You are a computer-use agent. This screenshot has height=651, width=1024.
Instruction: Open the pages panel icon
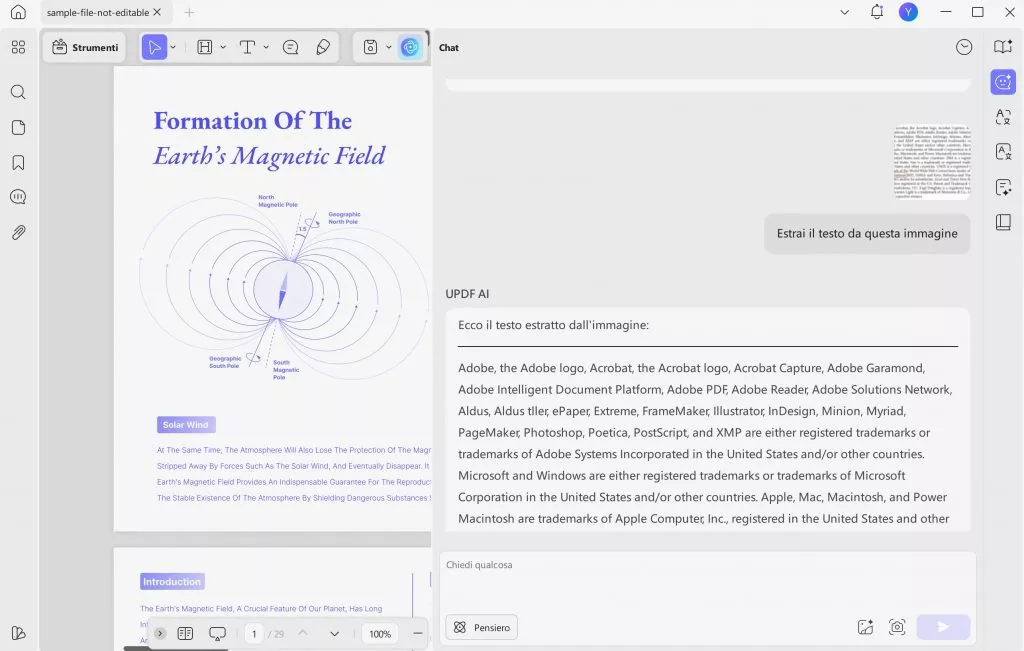coord(18,127)
